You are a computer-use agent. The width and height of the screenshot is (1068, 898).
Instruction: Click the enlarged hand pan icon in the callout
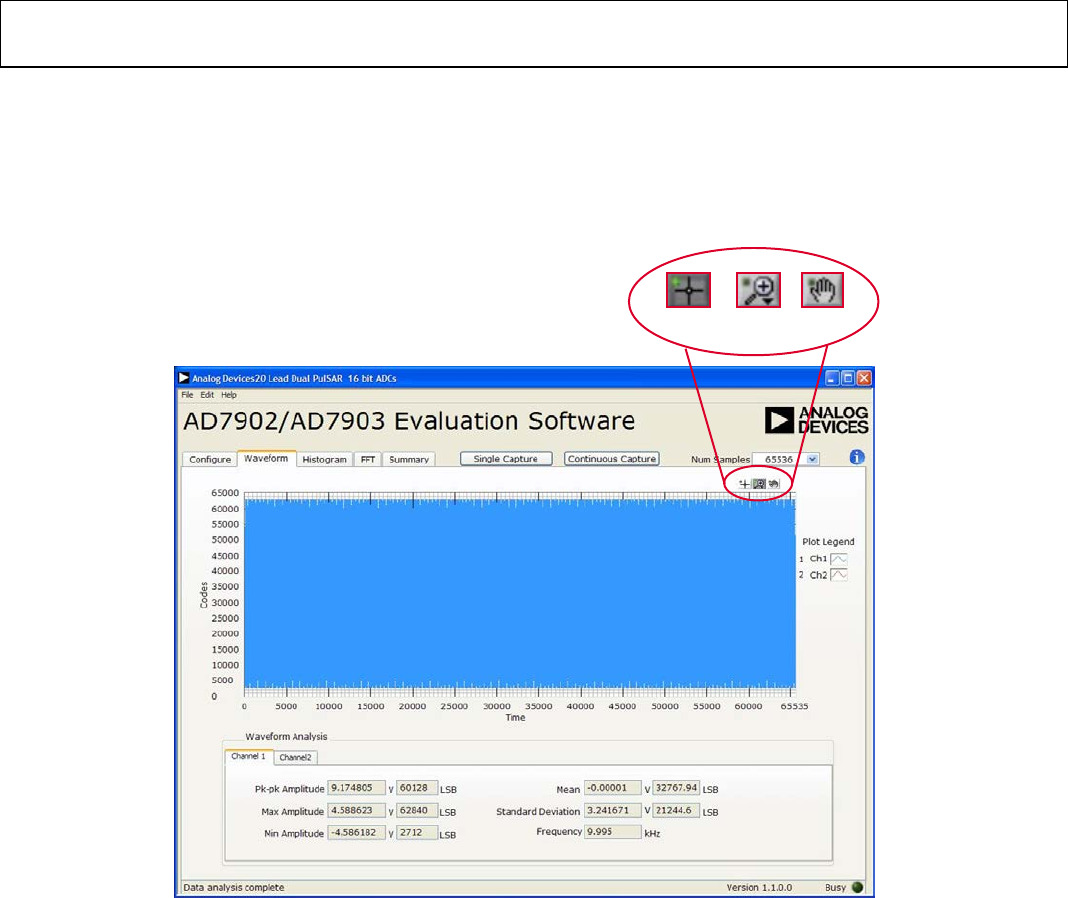pos(823,290)
